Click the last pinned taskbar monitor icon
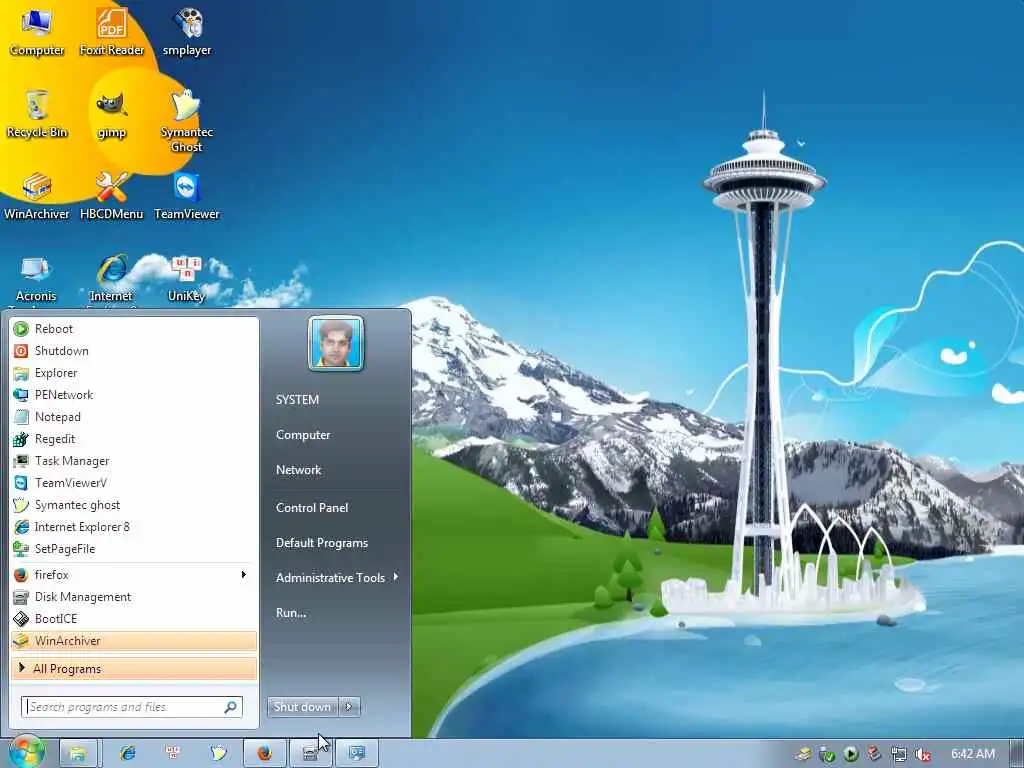 point(356,753)
